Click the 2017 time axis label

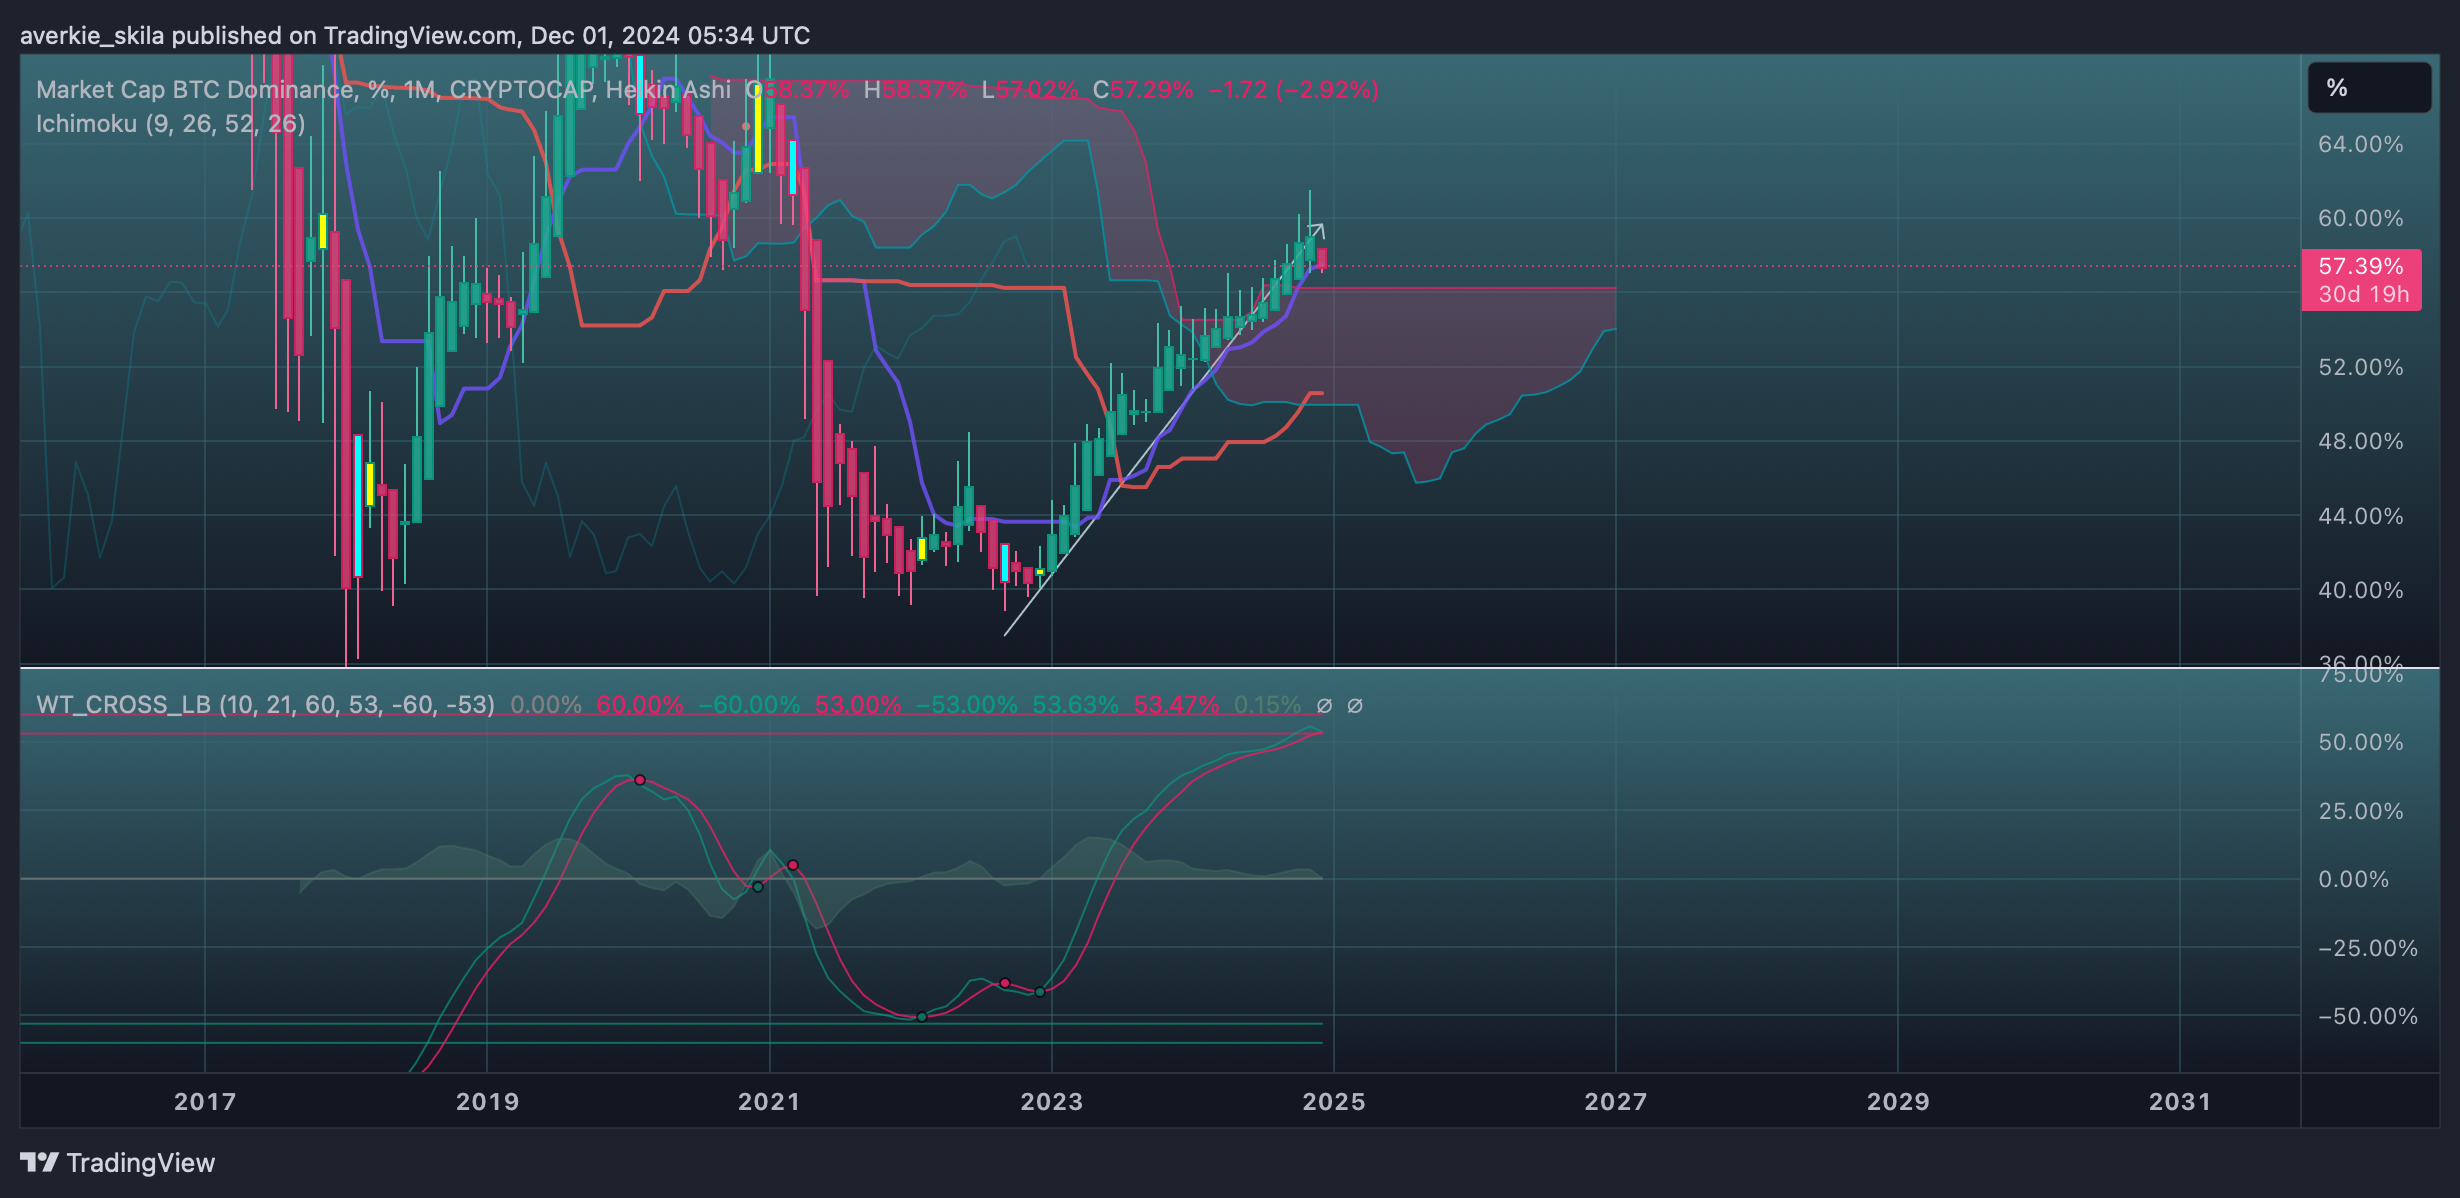205,1102
